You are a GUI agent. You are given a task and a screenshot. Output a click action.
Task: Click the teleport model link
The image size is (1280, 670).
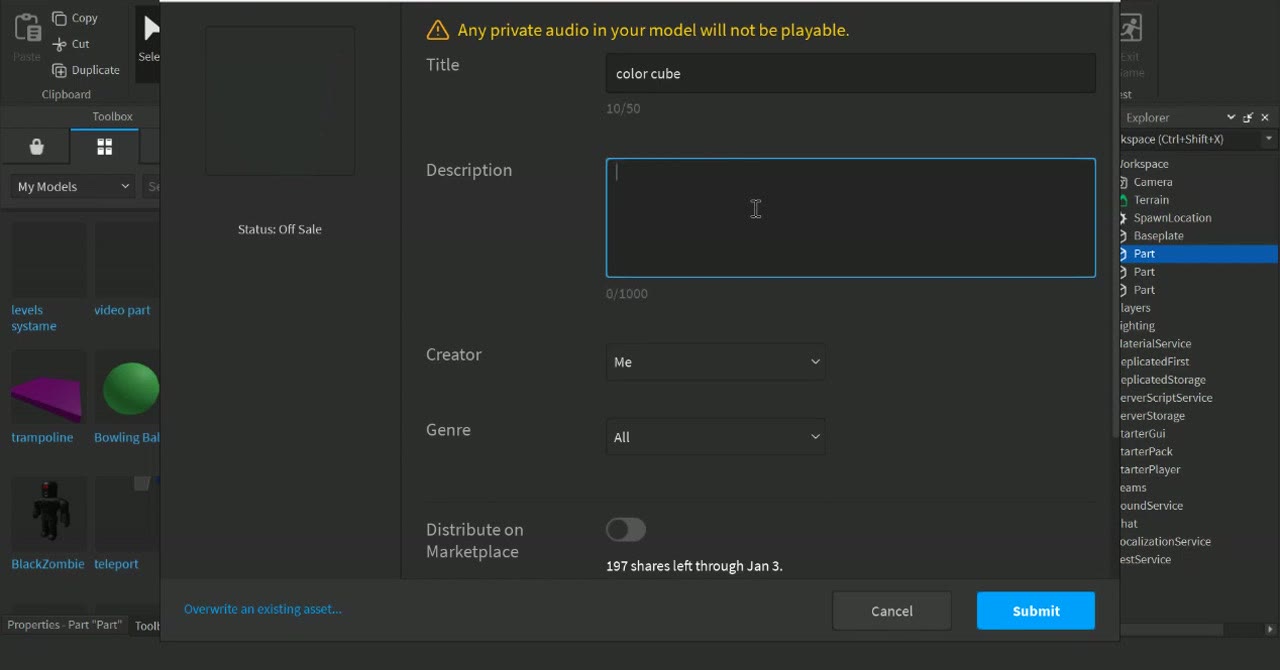[x=116, y=564]
